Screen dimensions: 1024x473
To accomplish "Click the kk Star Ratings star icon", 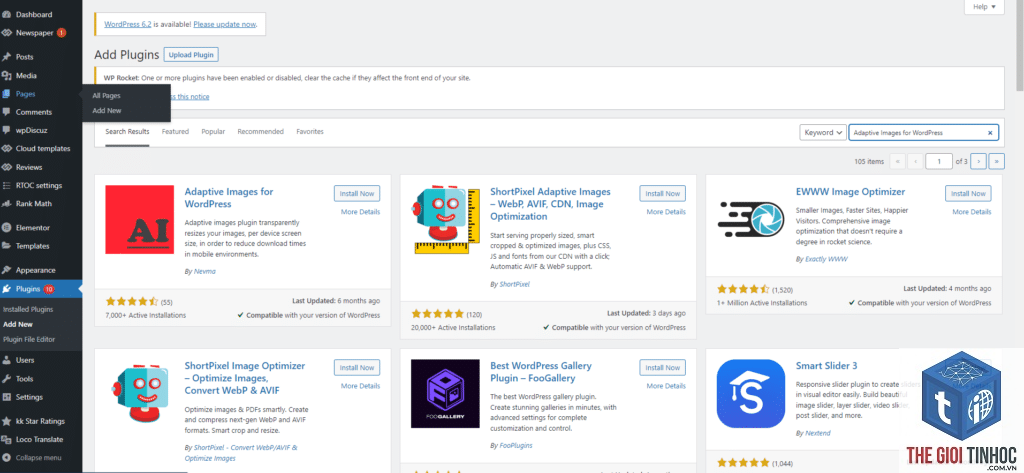I will 7,421.
